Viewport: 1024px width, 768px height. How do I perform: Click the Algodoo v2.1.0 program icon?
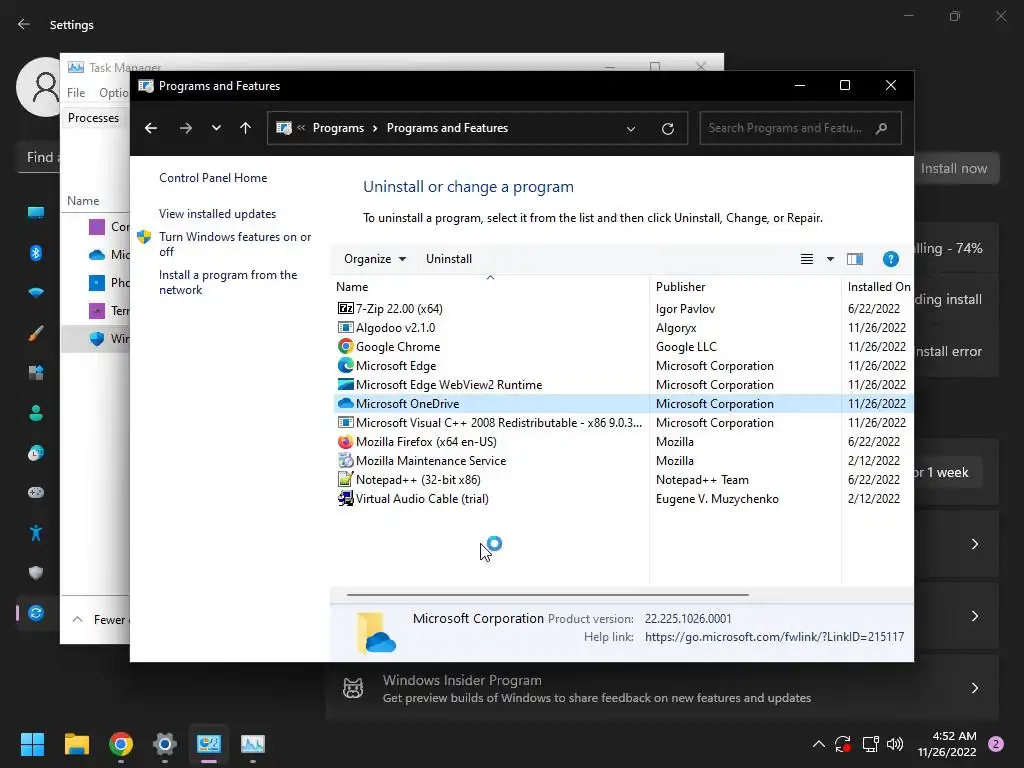click(345, 327)
